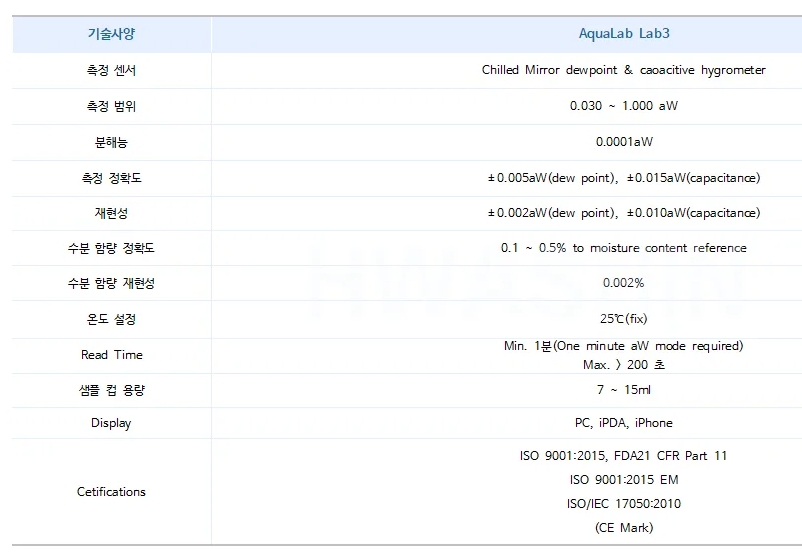This screenshot has height=558, width=802.
Task: Select the '수분 함량 재현성' row label
Action: tap(112, 283)
